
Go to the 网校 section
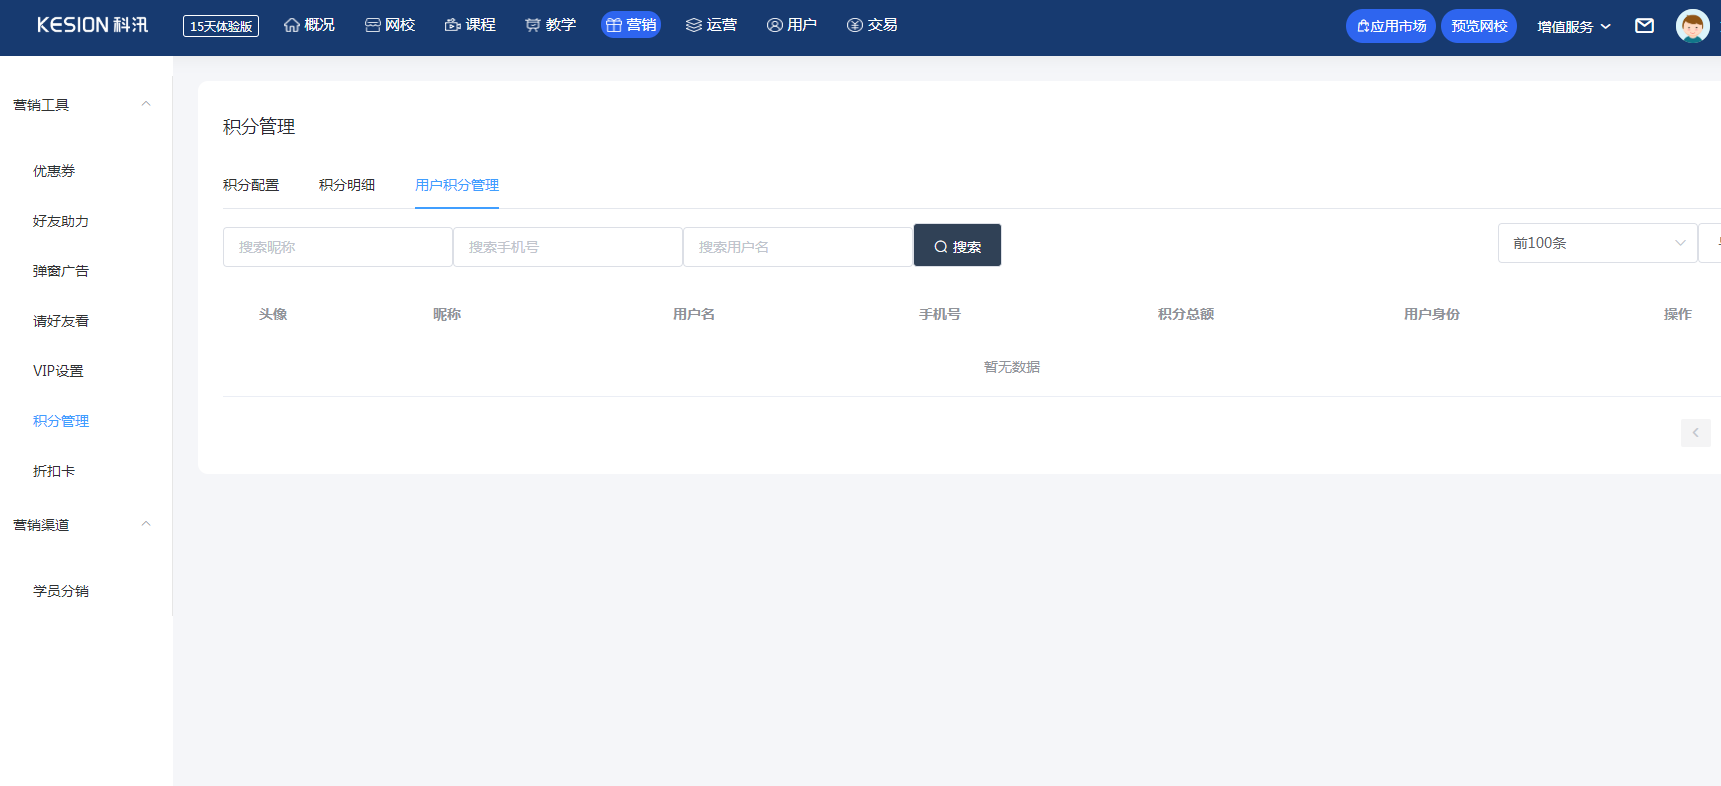(390, 25)
